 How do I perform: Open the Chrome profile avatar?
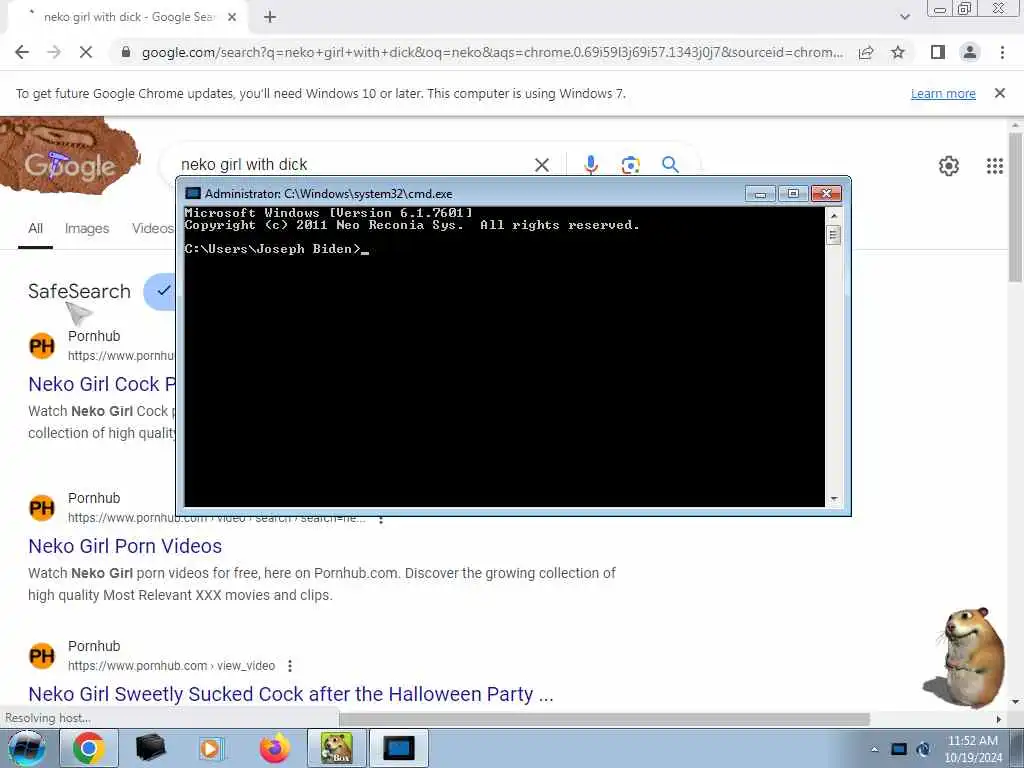tap(970, 52)
